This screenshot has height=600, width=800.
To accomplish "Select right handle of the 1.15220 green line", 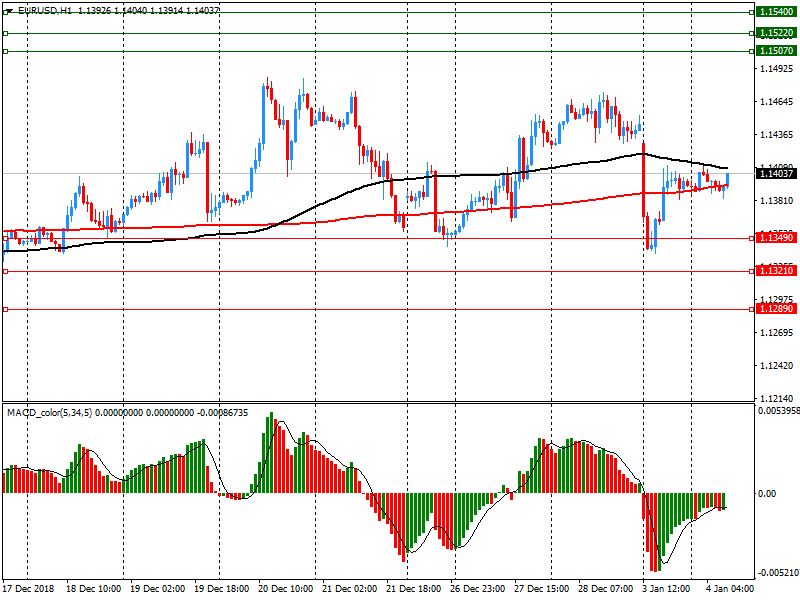I will coord(752,34).
